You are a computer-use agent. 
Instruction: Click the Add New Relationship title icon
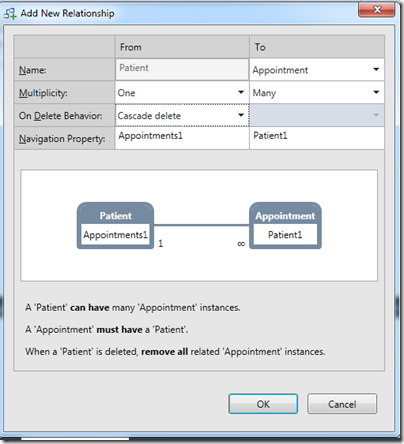click(10, 14)
